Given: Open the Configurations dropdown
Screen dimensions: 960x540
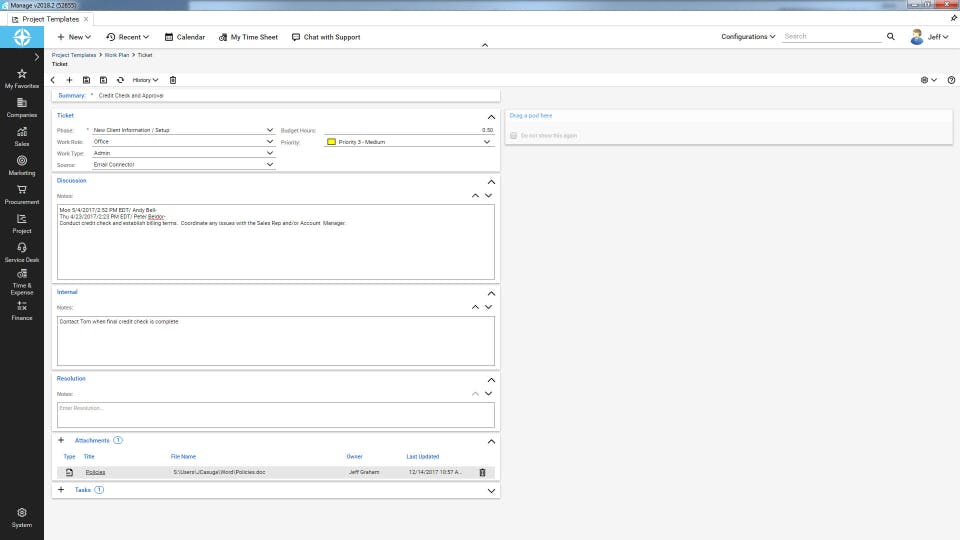Looking at the screenshot, I should (x=748, y=37).
